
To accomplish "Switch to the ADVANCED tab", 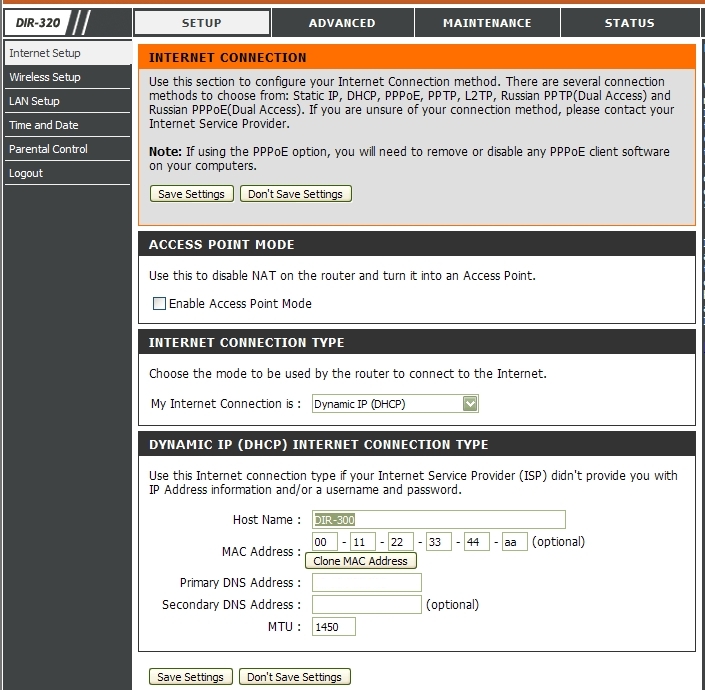I will coord(342,23).
